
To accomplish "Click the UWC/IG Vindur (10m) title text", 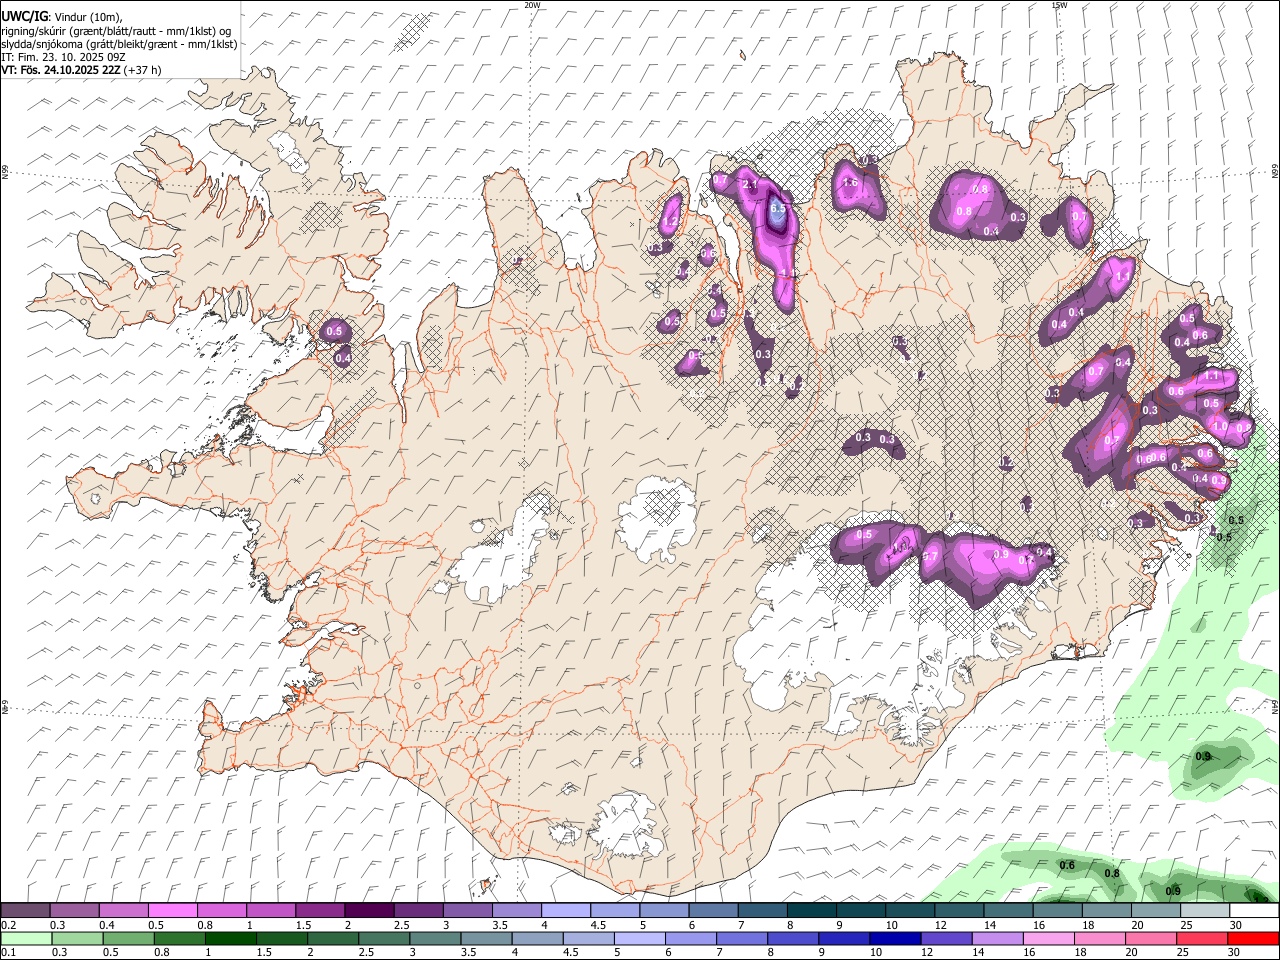I will click(61, 17).
